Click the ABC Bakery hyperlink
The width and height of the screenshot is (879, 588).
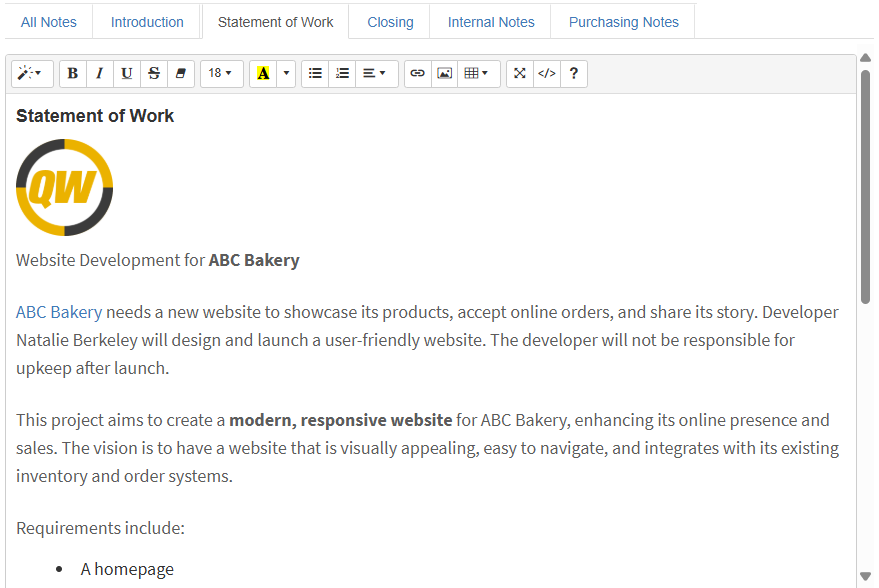pyautogui.click(x=59, y=312)
